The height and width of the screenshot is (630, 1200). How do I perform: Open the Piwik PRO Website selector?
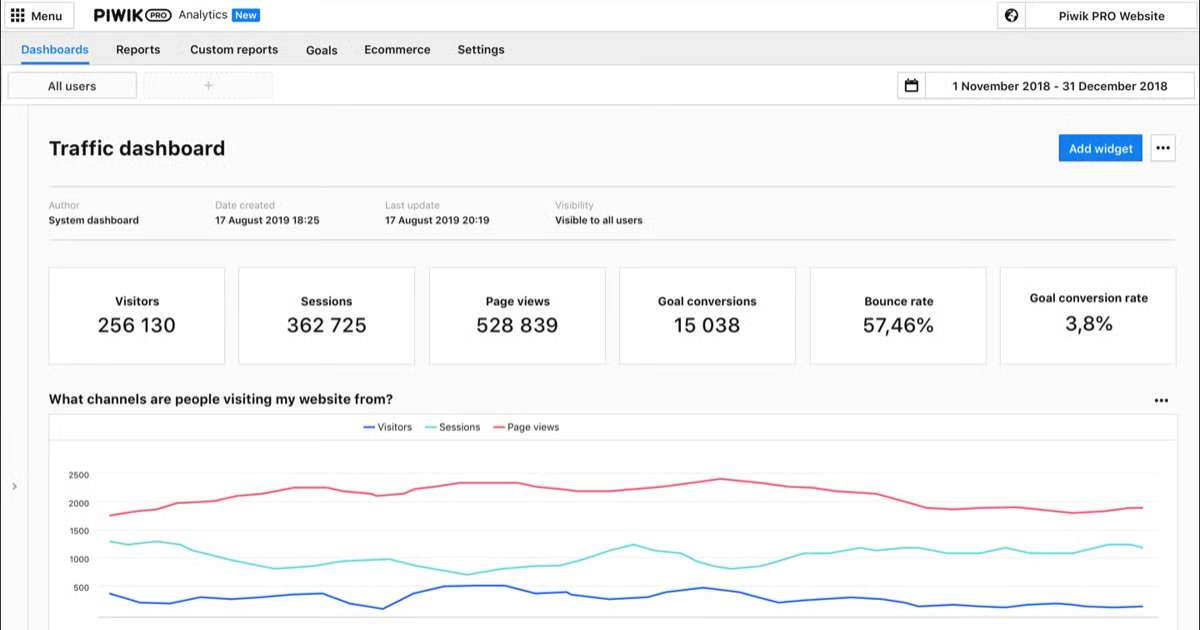point(1111,16)
